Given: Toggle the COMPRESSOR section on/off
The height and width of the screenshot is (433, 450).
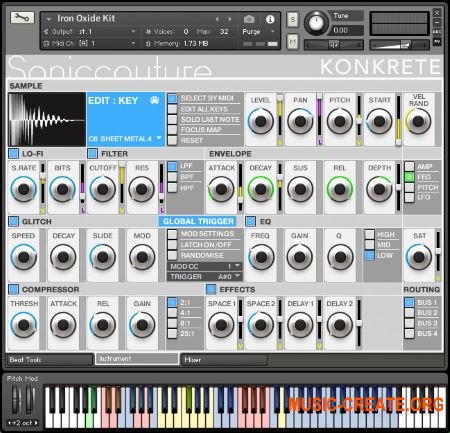Looking at the screenshot, I should point(13,289).
